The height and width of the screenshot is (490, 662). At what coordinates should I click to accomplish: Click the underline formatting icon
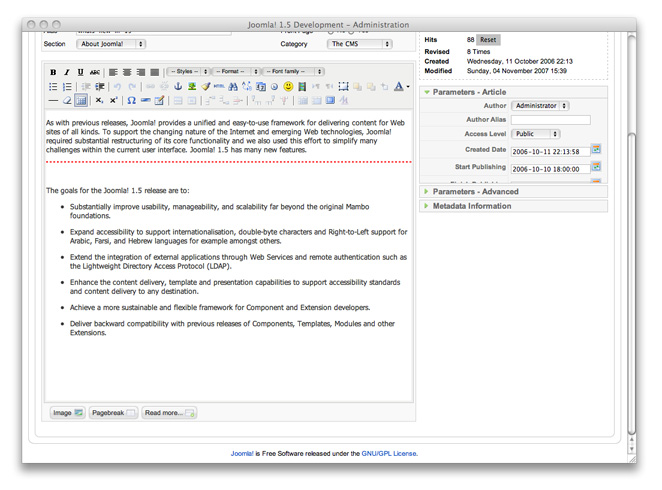pyautogui.click(x=81, y=72)
